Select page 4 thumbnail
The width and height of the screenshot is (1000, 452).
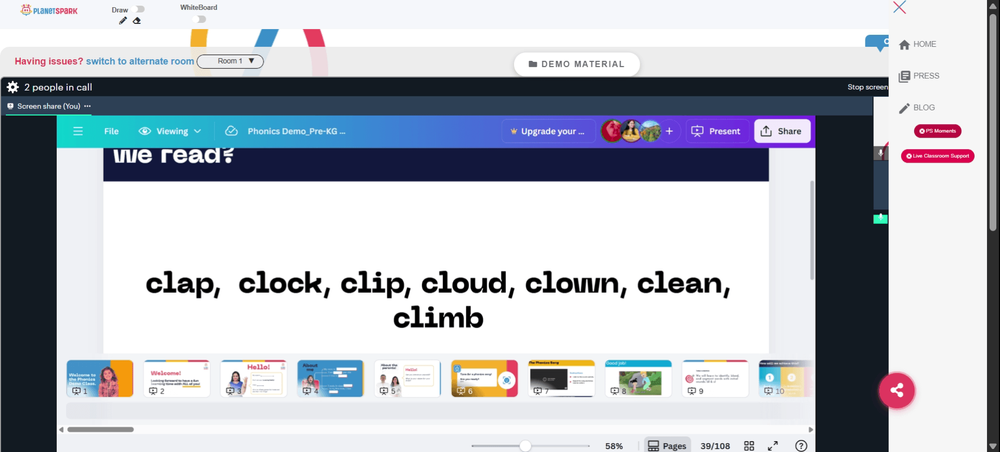click(330, 379)
